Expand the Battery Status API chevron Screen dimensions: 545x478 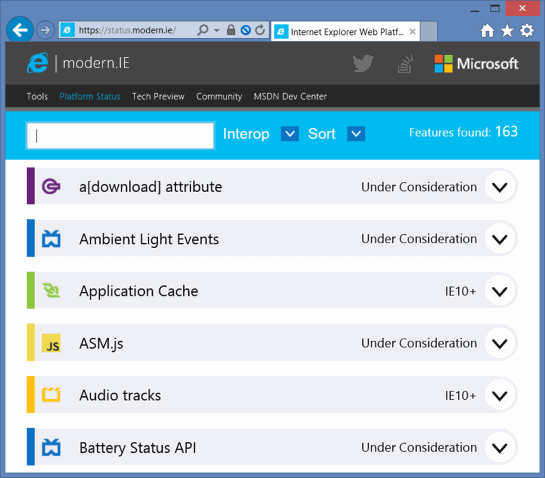tap(499, 448)
